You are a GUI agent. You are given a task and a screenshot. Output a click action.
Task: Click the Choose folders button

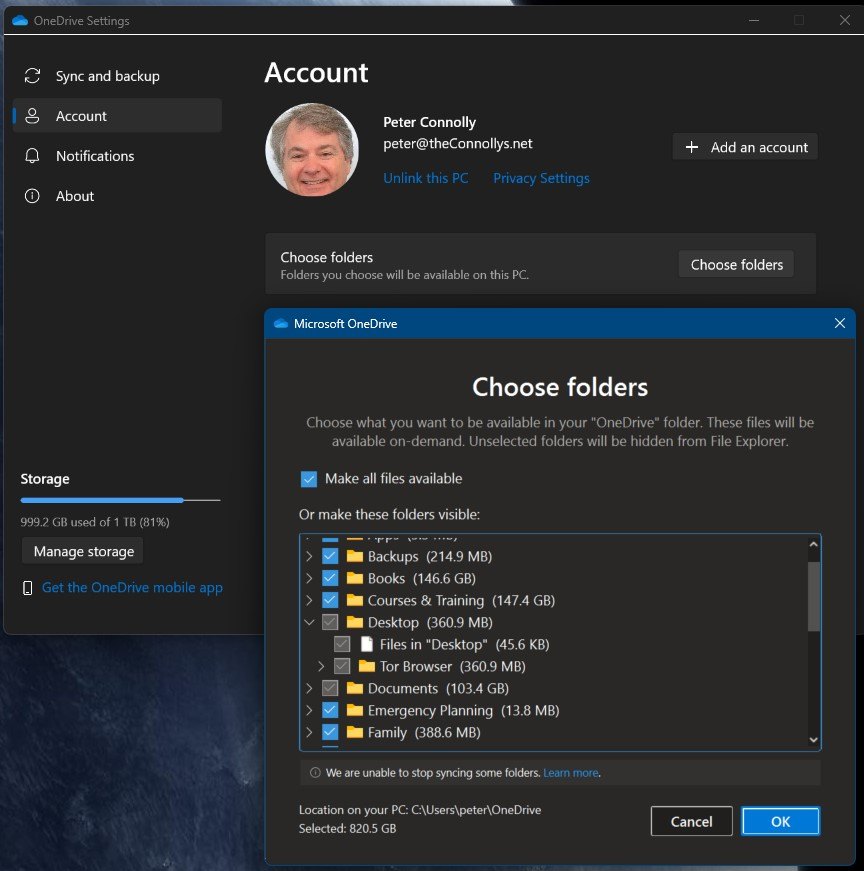coord(736,264)
